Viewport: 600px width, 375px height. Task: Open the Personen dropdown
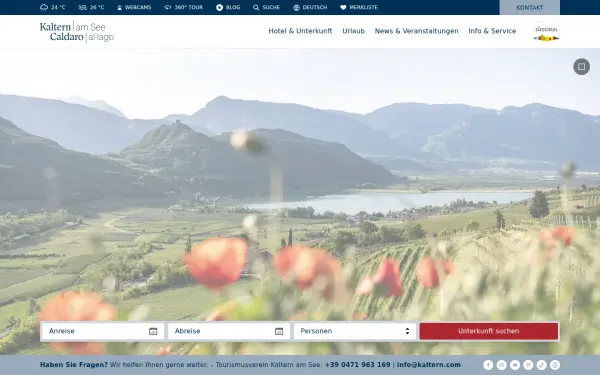coord(355,331)
